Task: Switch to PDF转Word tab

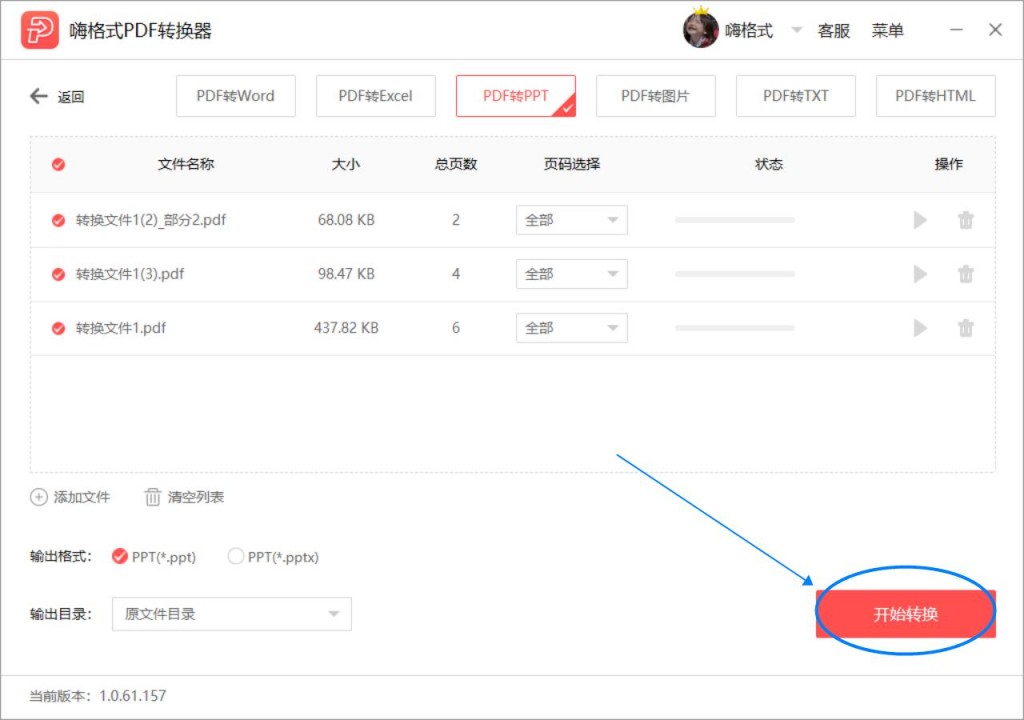Action: [236, 96]
